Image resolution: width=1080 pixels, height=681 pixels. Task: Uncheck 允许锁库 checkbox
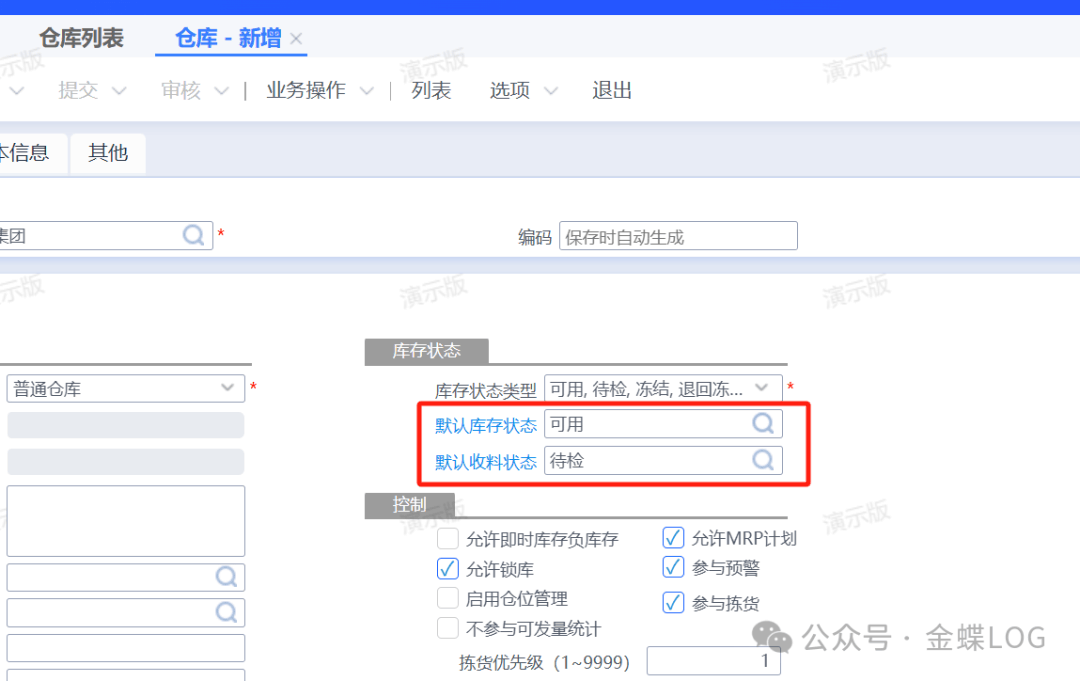point(448,569)
